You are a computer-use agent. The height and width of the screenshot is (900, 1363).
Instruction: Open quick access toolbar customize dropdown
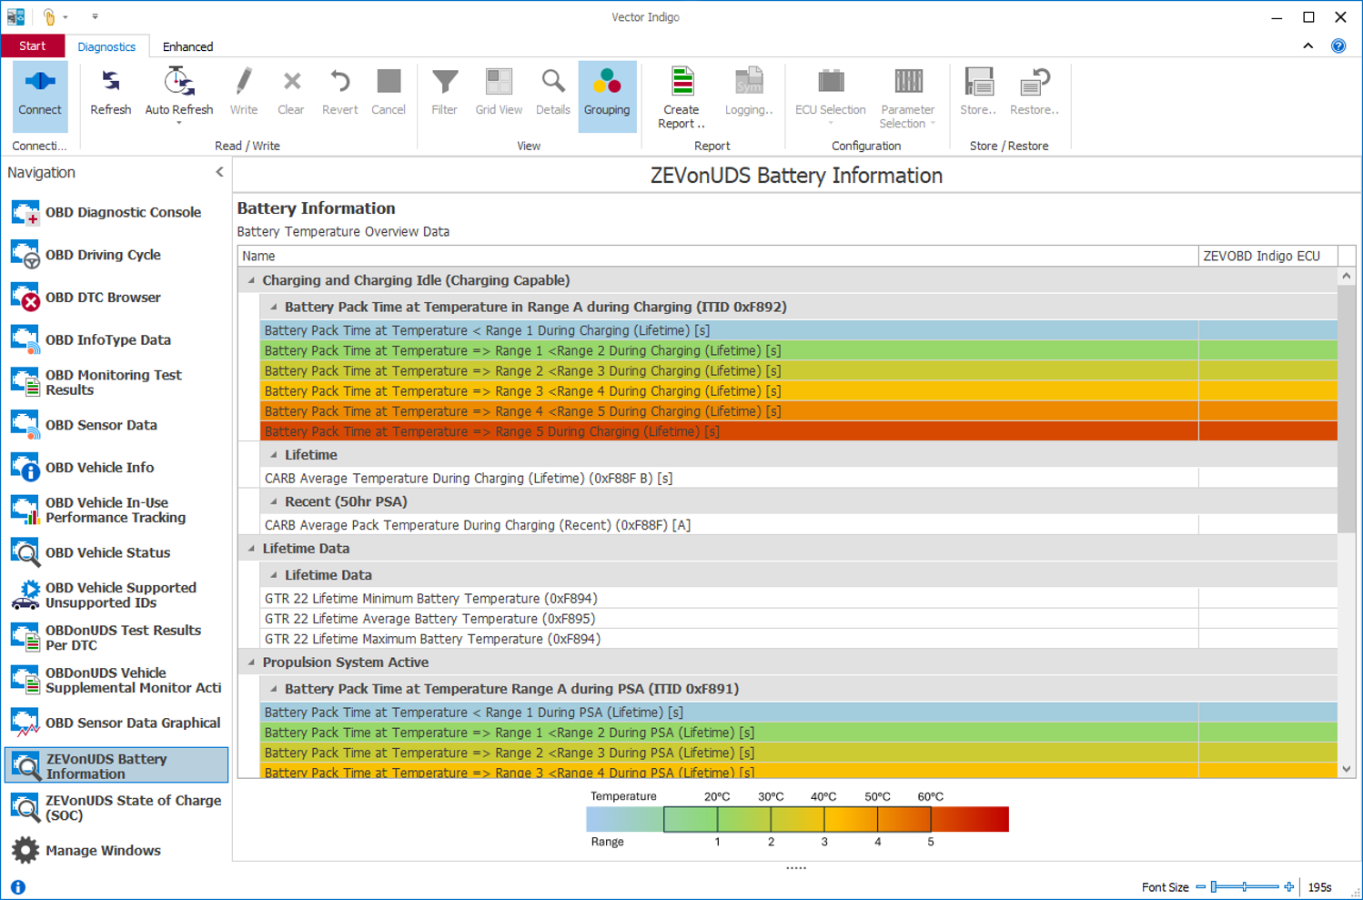coord(95,17)
